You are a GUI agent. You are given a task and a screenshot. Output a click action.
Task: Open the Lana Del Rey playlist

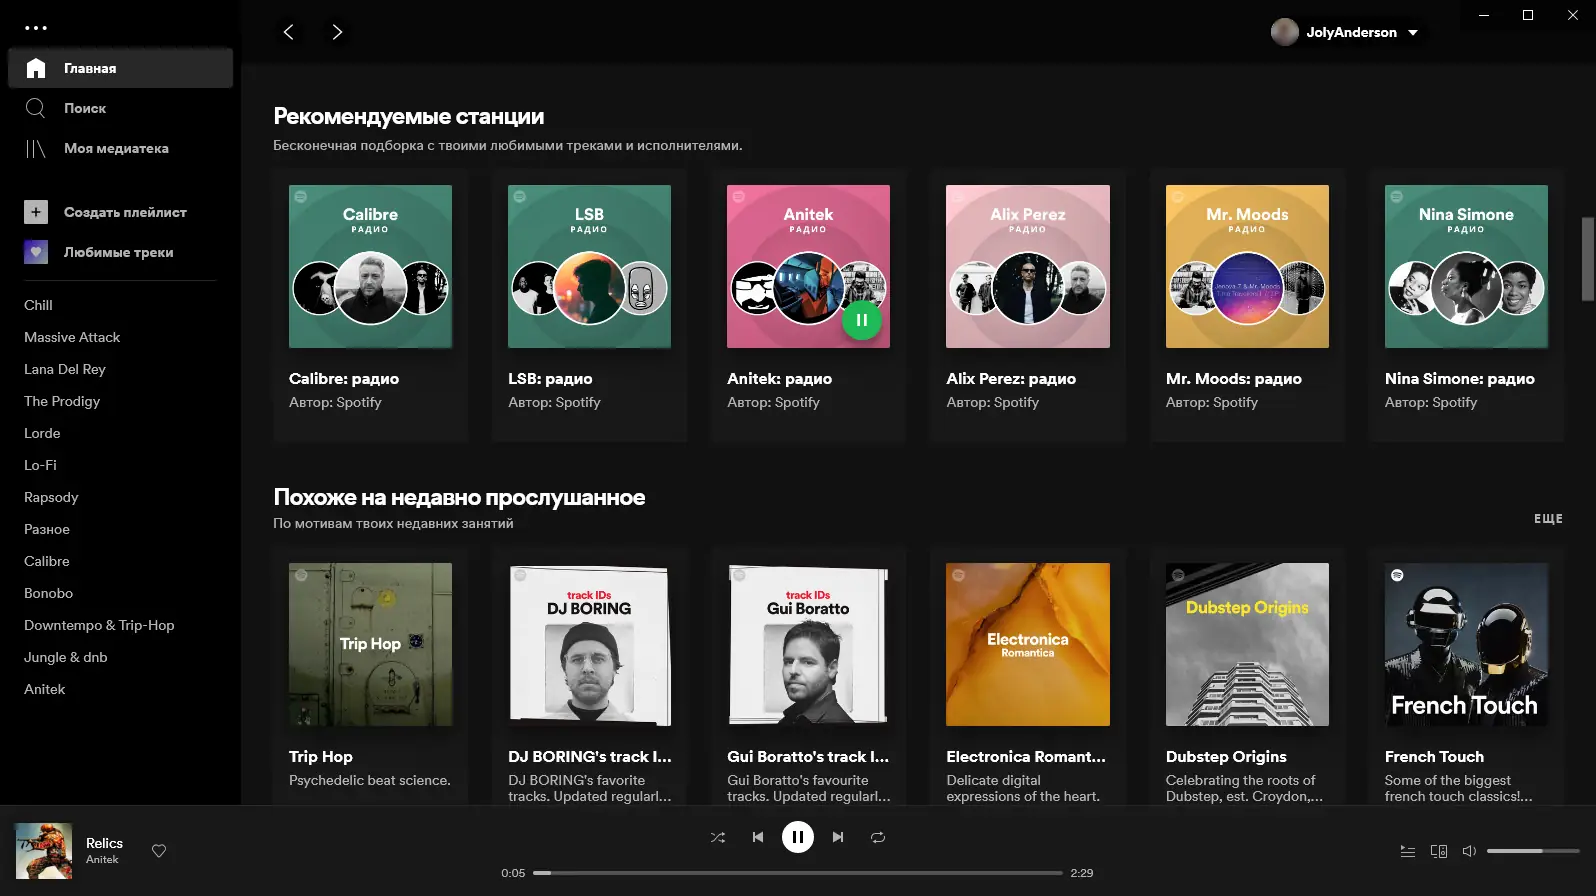click(x=65, y=369)
